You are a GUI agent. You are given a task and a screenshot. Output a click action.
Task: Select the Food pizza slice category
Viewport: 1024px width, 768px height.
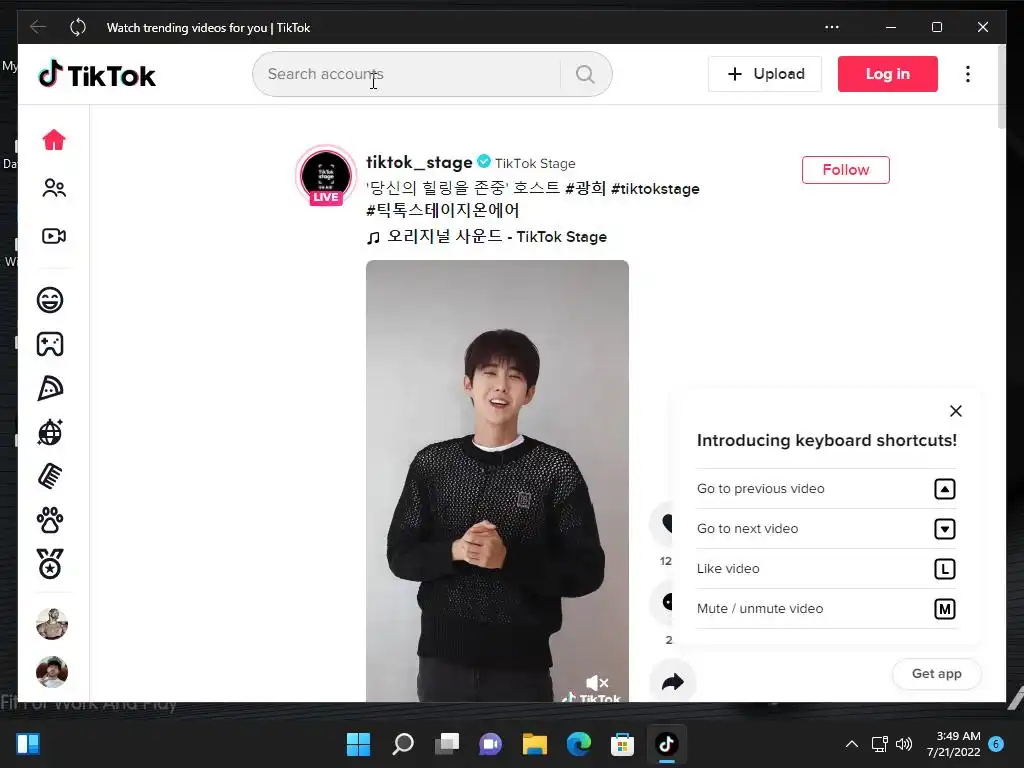[50, 388]
